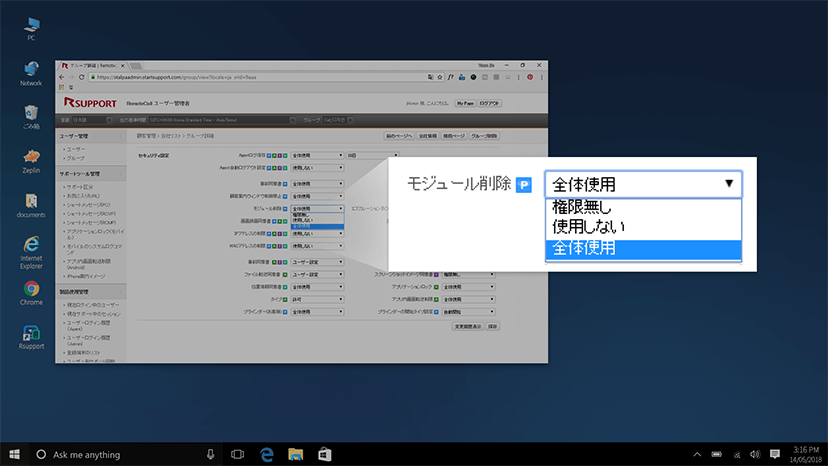Click the blue P icon beside モジュール削除
Viewport: 828px width, 466px height.
(523, 185)
